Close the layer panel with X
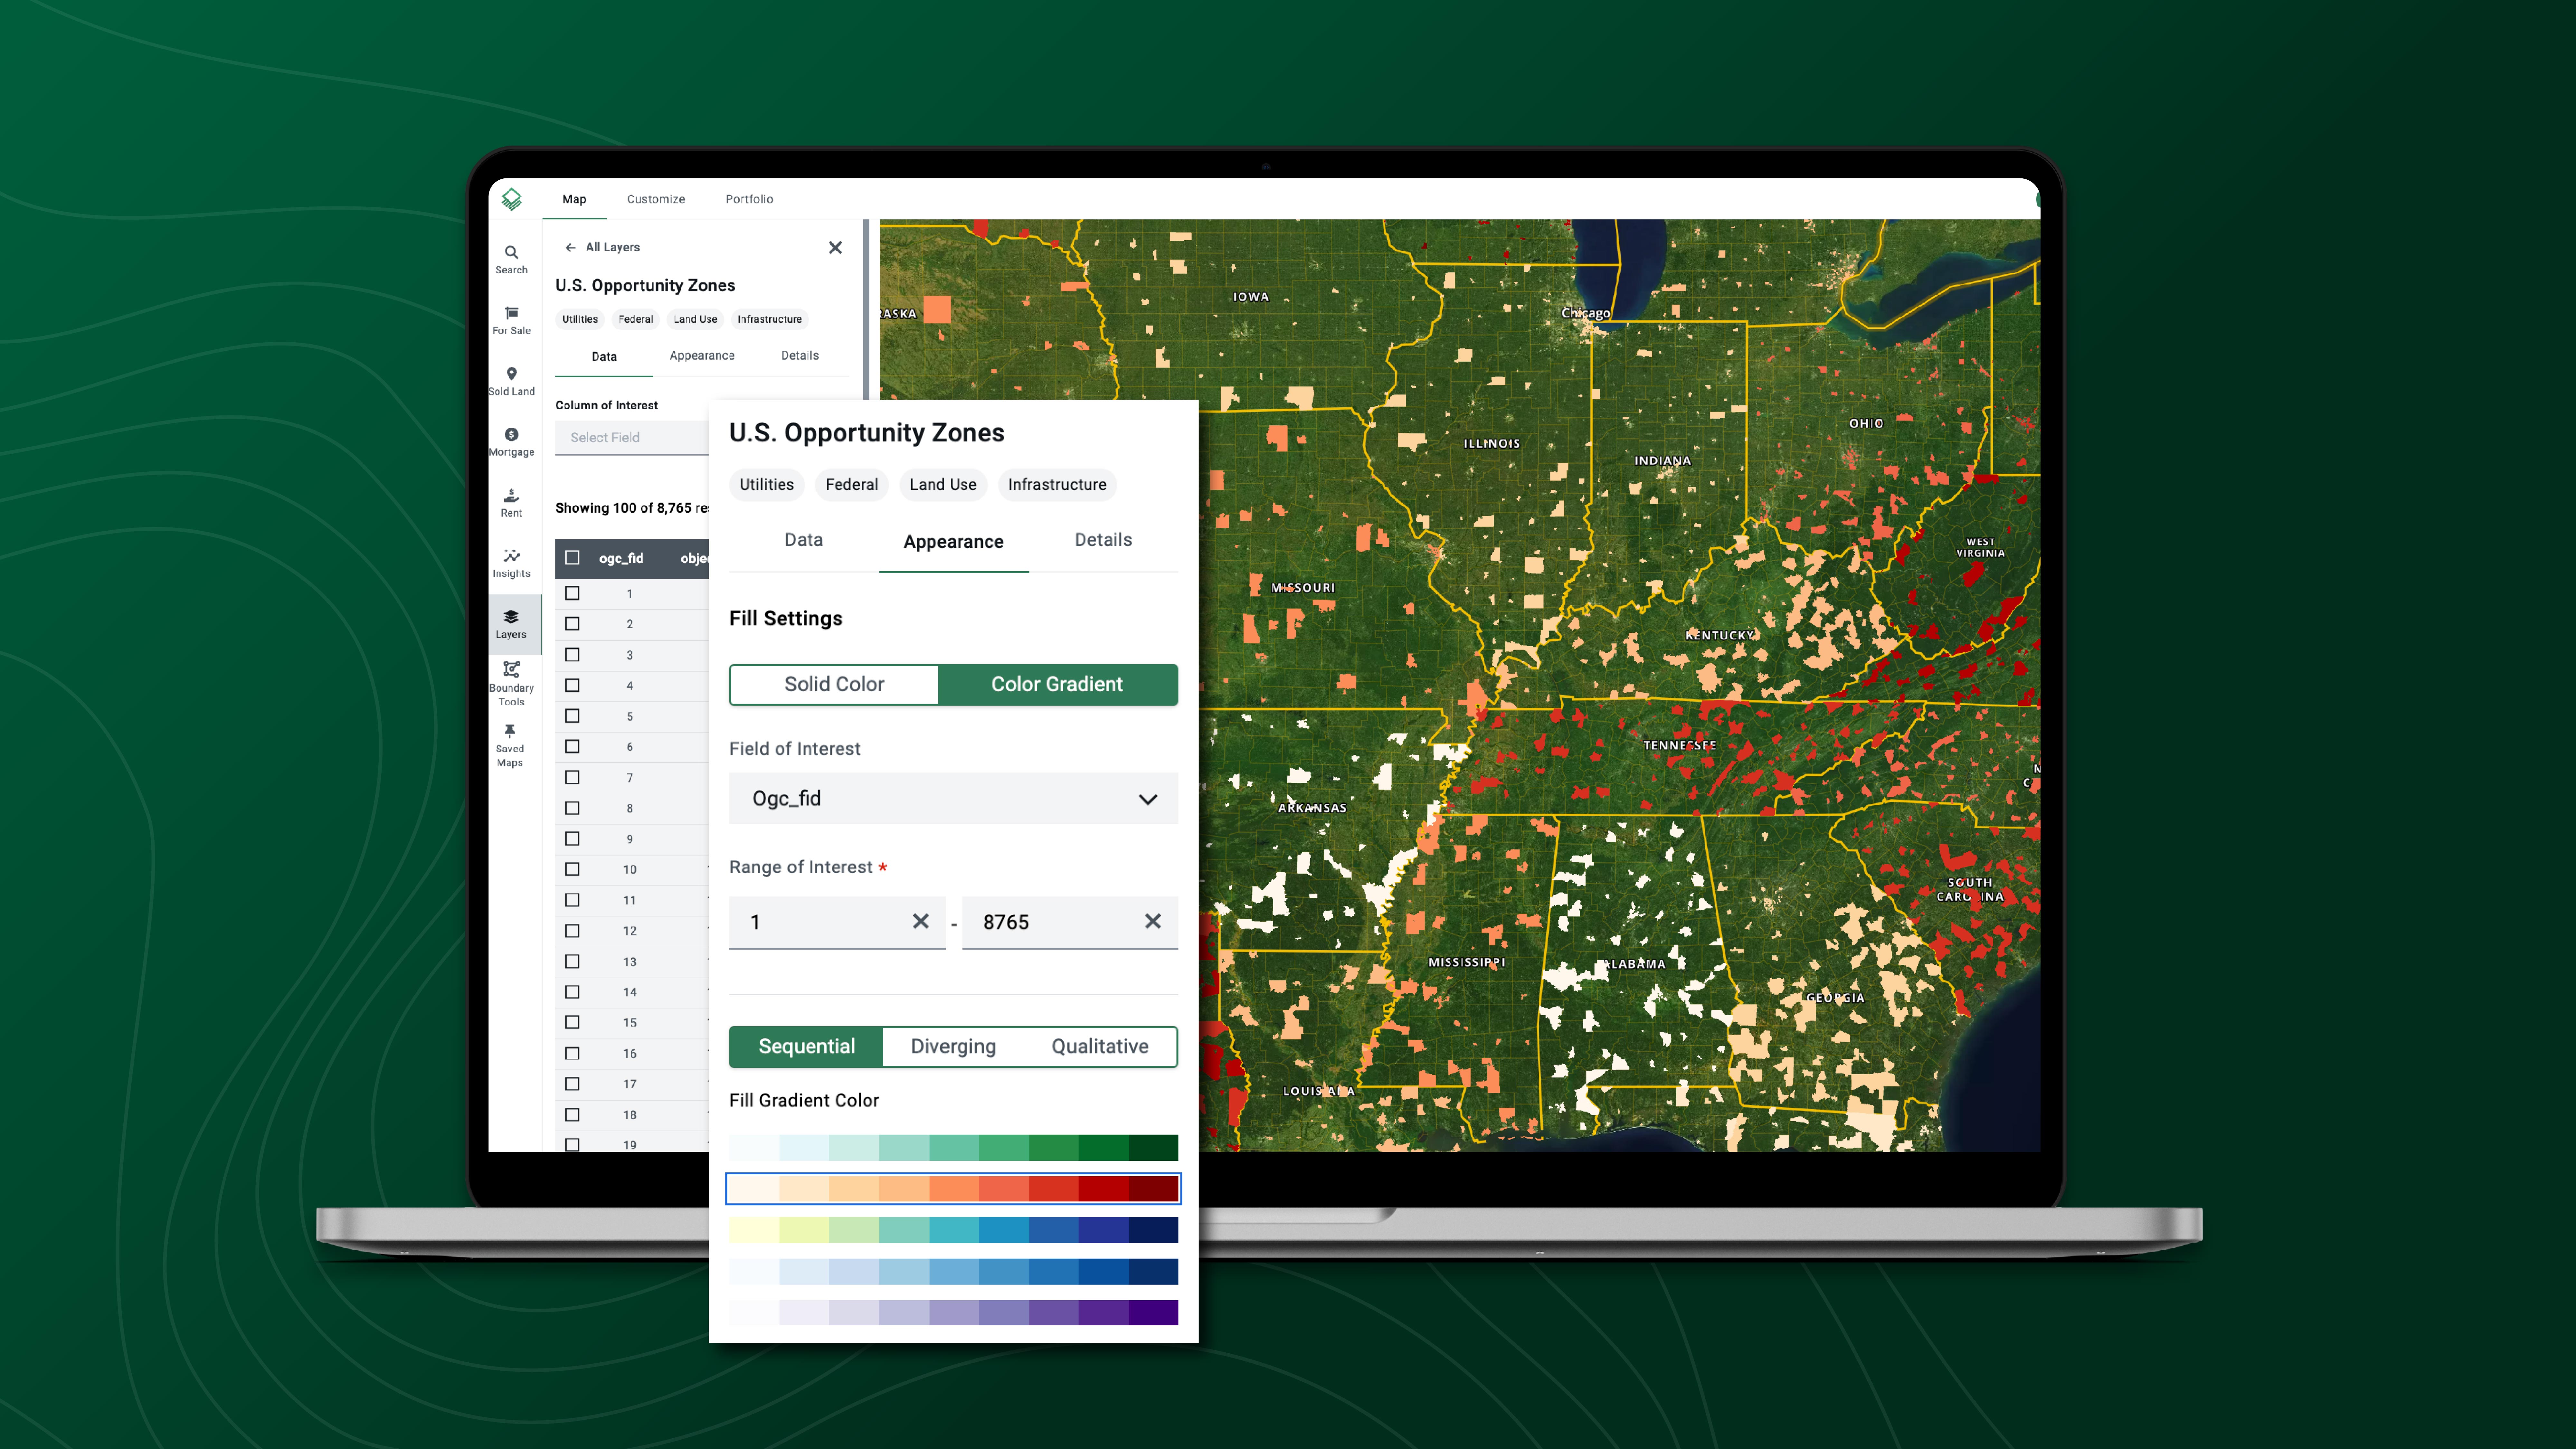This screenshot has height=1449, width=2576. pyautogui.click(x=835, y=247)
